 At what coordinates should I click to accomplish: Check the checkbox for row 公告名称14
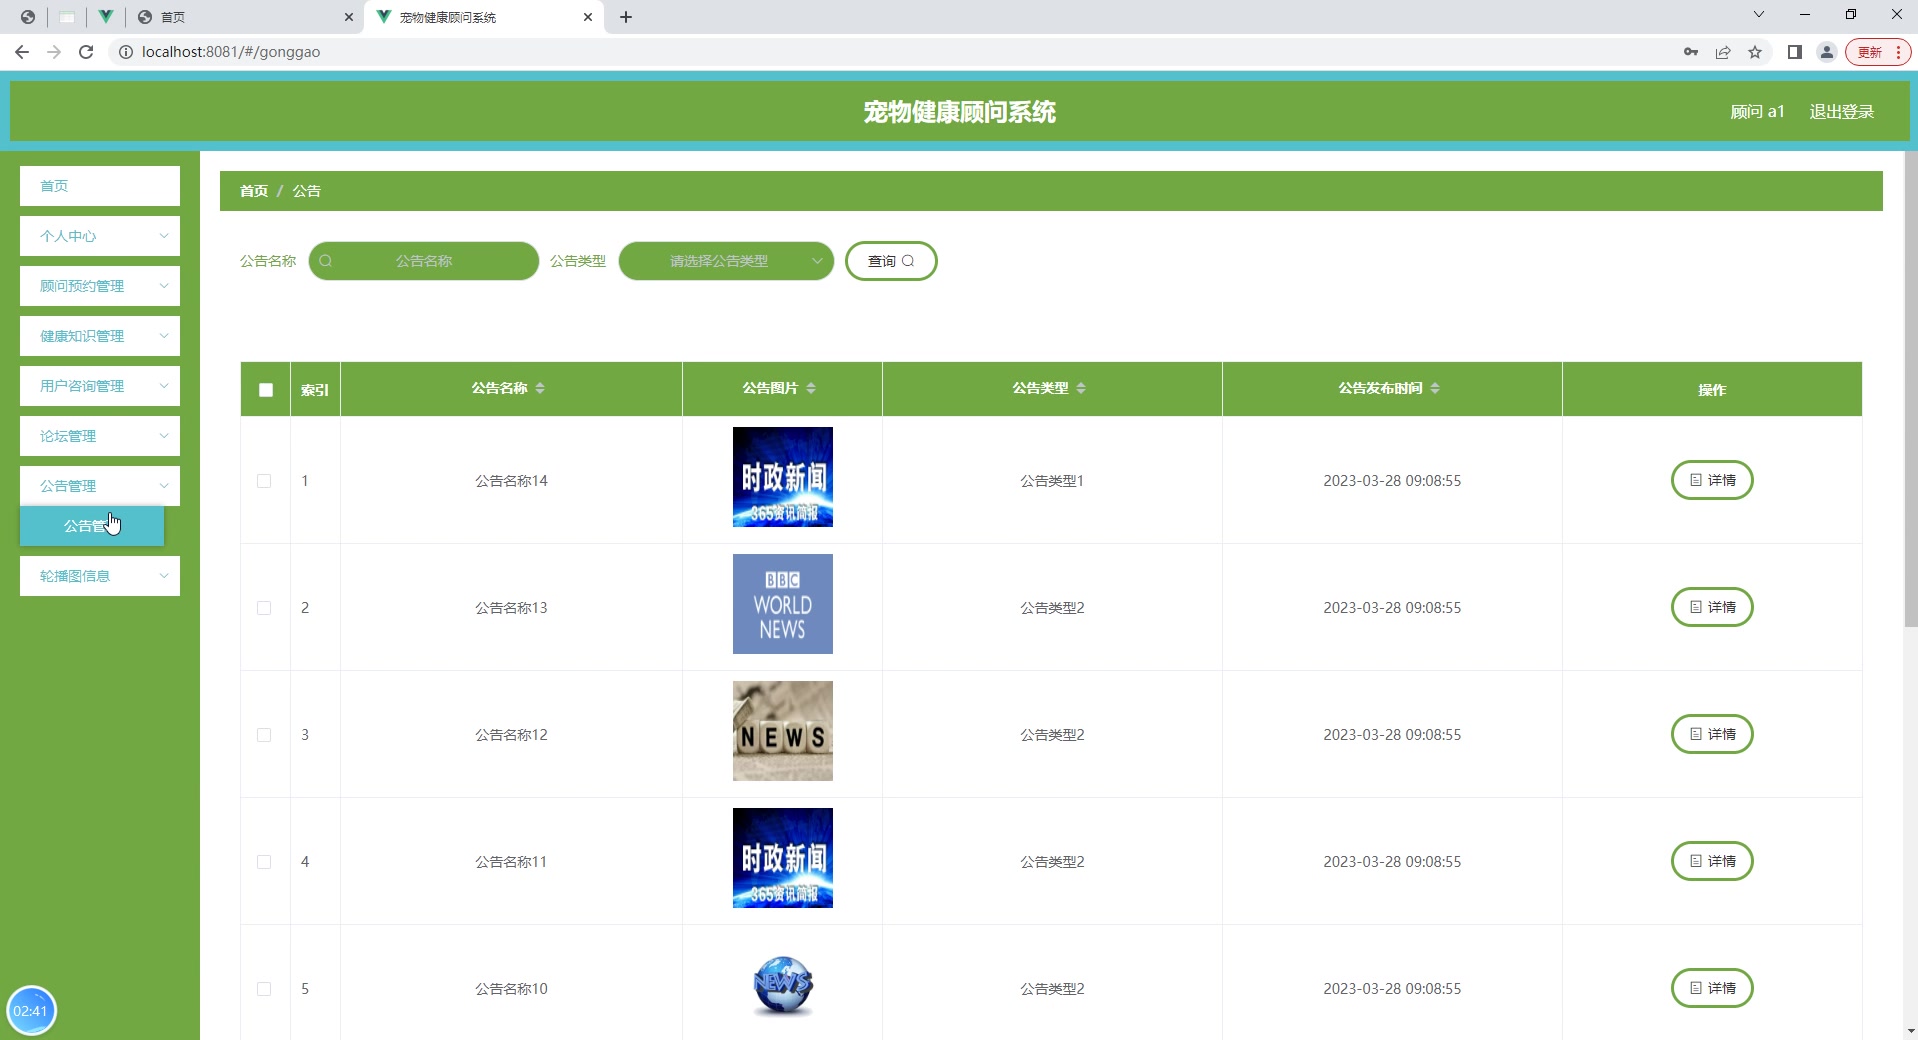click(264, 481)
